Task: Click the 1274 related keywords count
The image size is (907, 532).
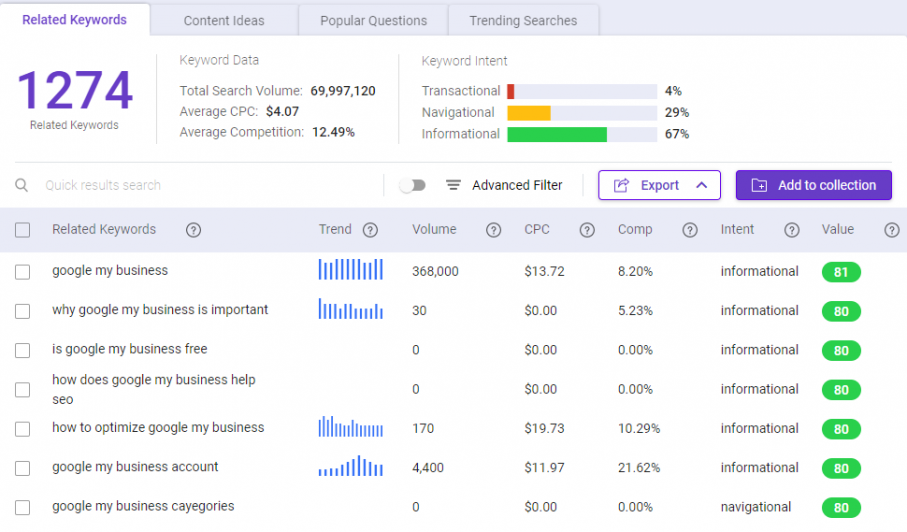Action: pos(75,90)
